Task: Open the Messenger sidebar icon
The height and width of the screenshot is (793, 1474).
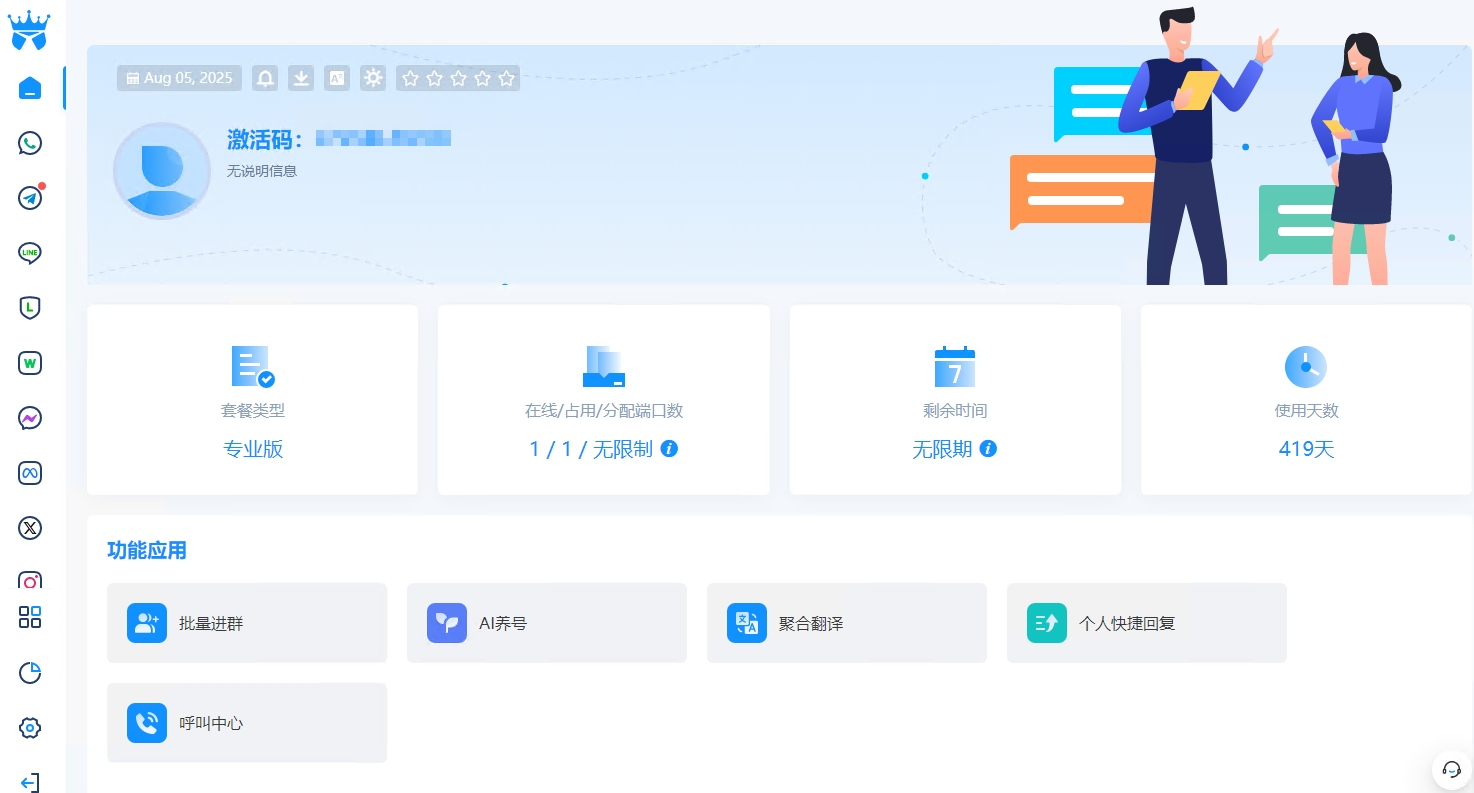Action: (30, 418)
